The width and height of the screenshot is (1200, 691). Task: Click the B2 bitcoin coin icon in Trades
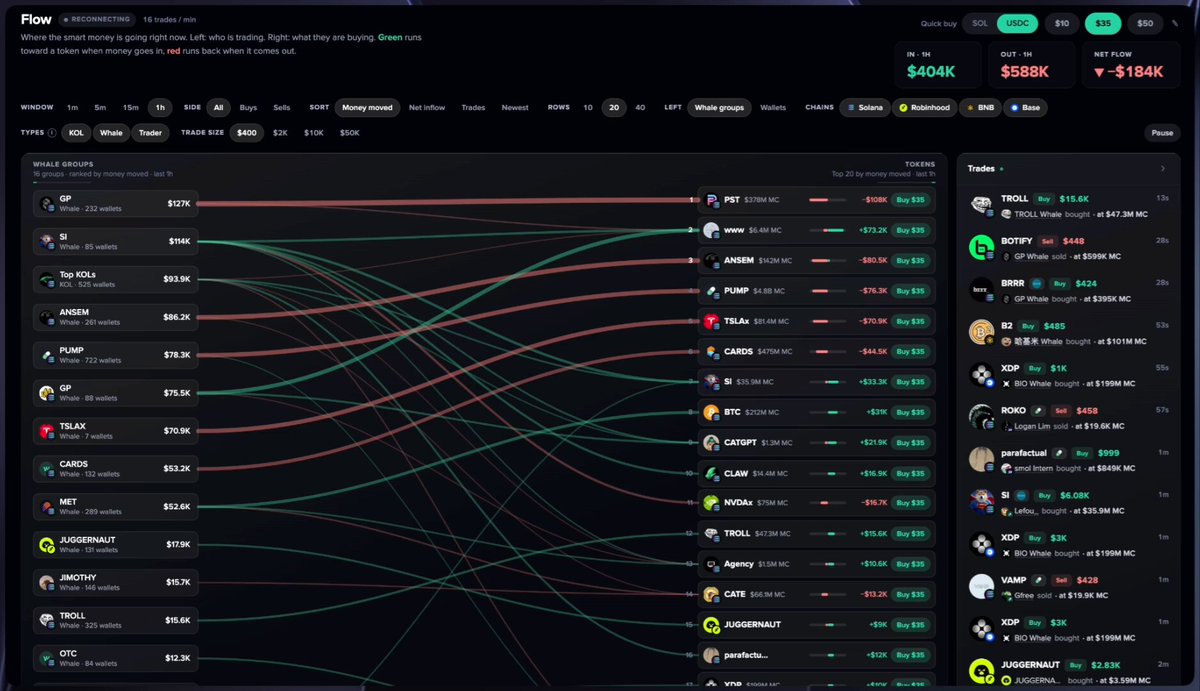tap(982, 332)
